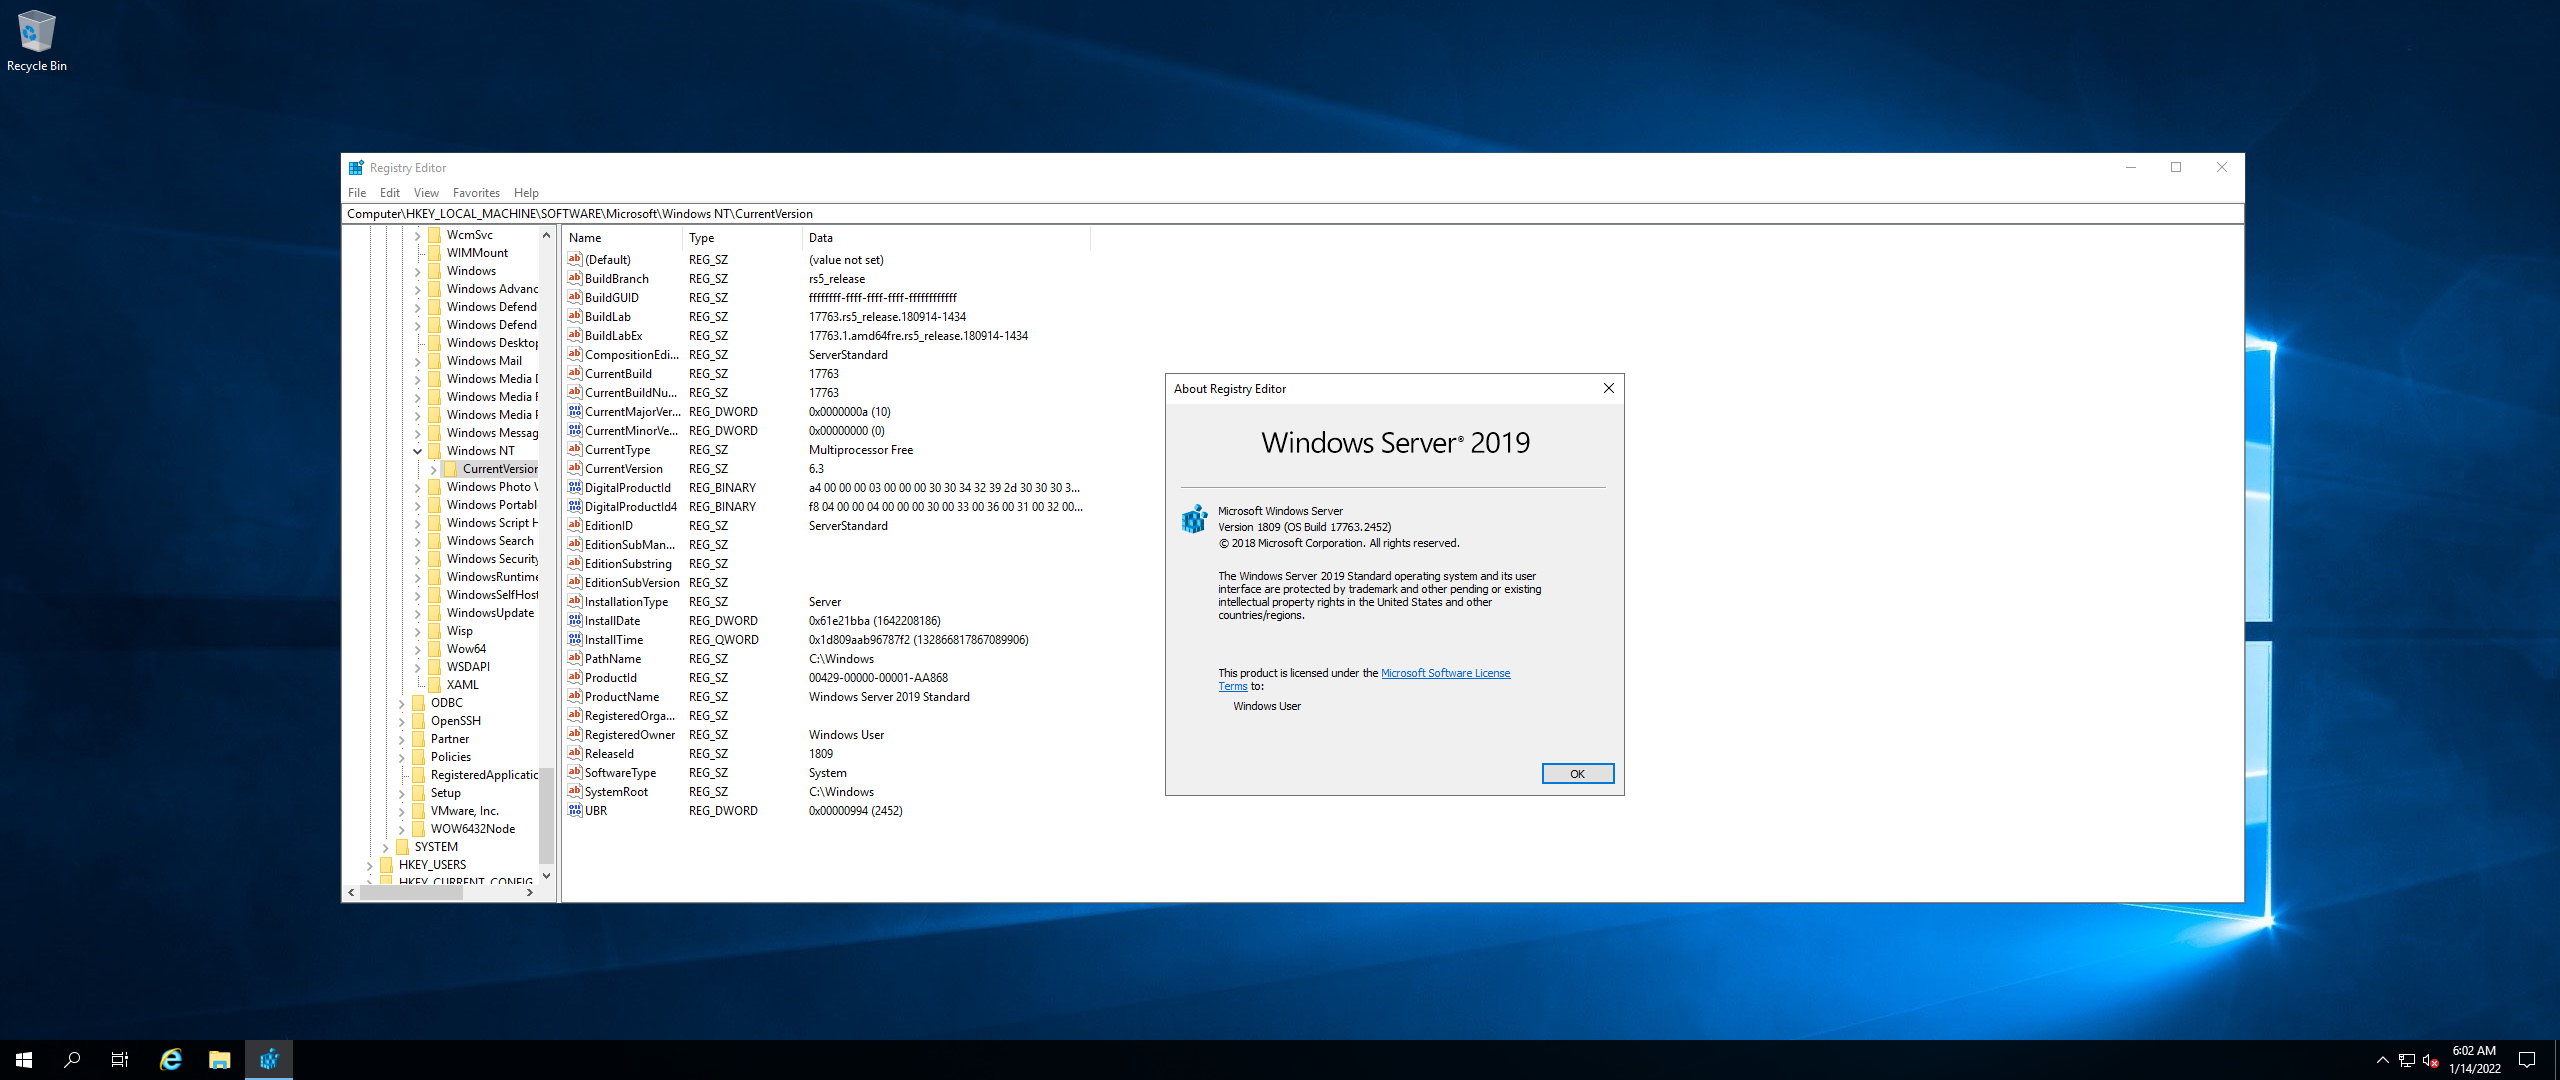Image resolution: width=2560 pixels, height=1080 pixels.
Task: Click tree pane scroll down arrow
Action: point(546,876)
